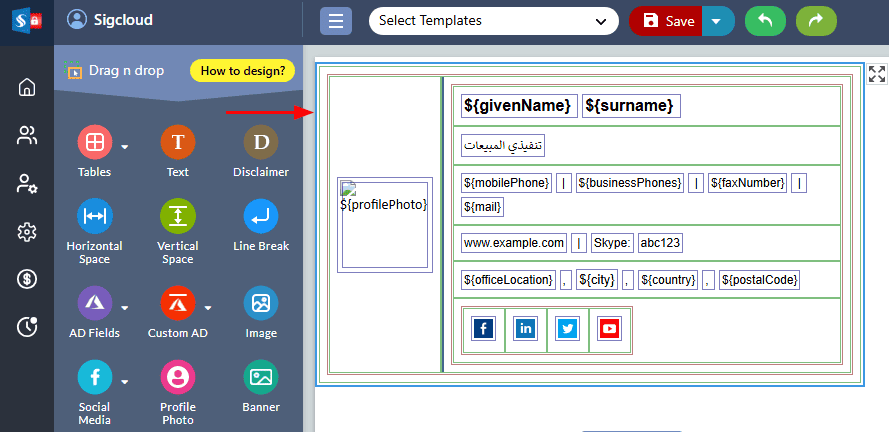Click the Save button
The width and height of the screenshot is (889, 432).
pos(668,21)
